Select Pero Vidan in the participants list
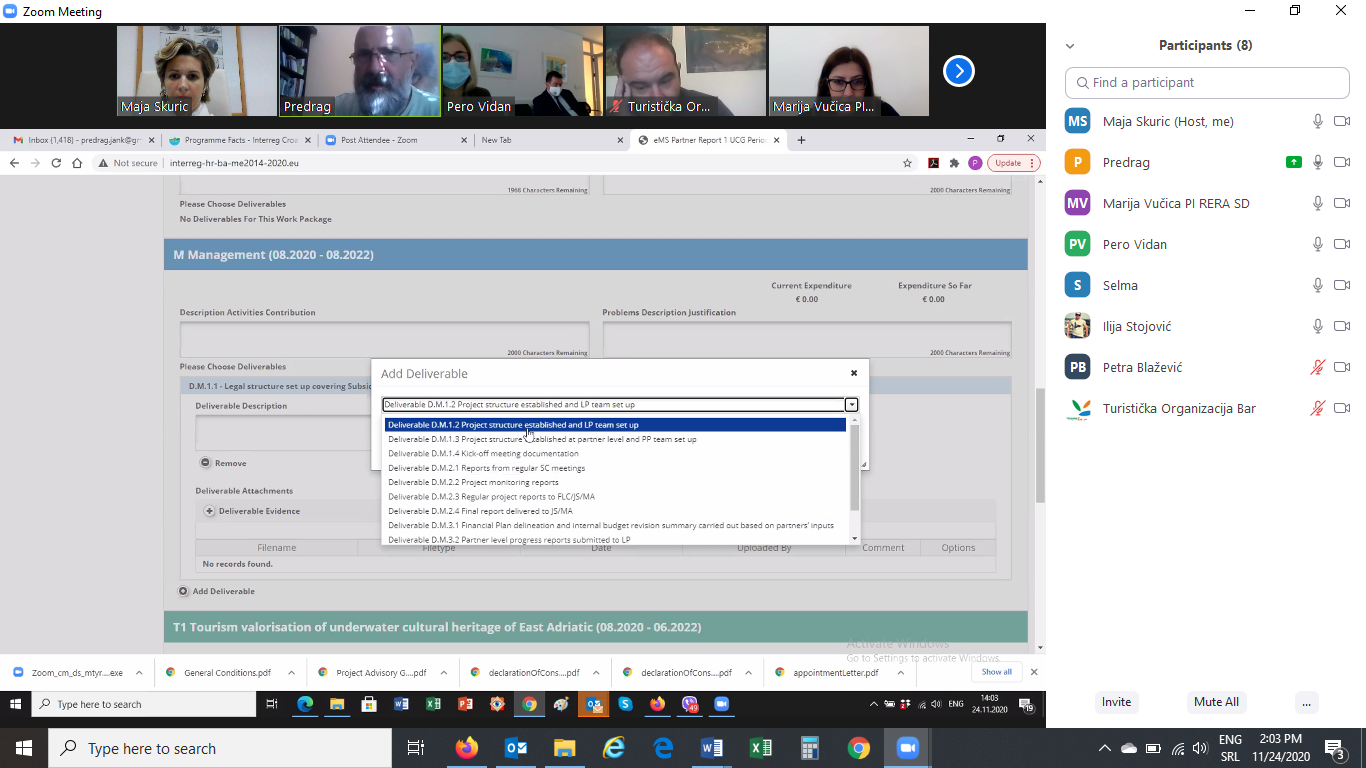This screenshot has width=1366, height=768. [x=1134, y=244]
